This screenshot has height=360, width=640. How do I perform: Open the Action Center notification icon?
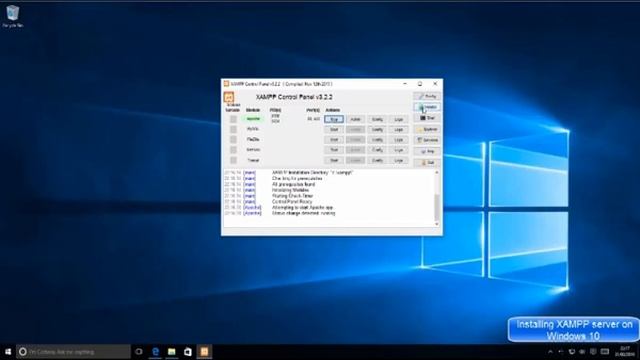tap(593, 352)
